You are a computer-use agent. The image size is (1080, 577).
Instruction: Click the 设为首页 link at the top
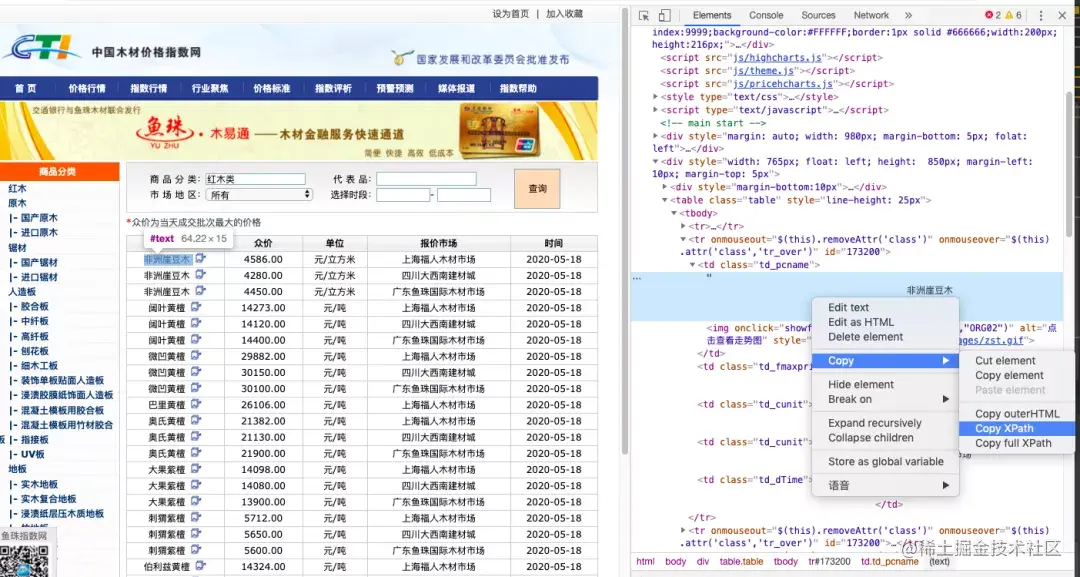510,14
